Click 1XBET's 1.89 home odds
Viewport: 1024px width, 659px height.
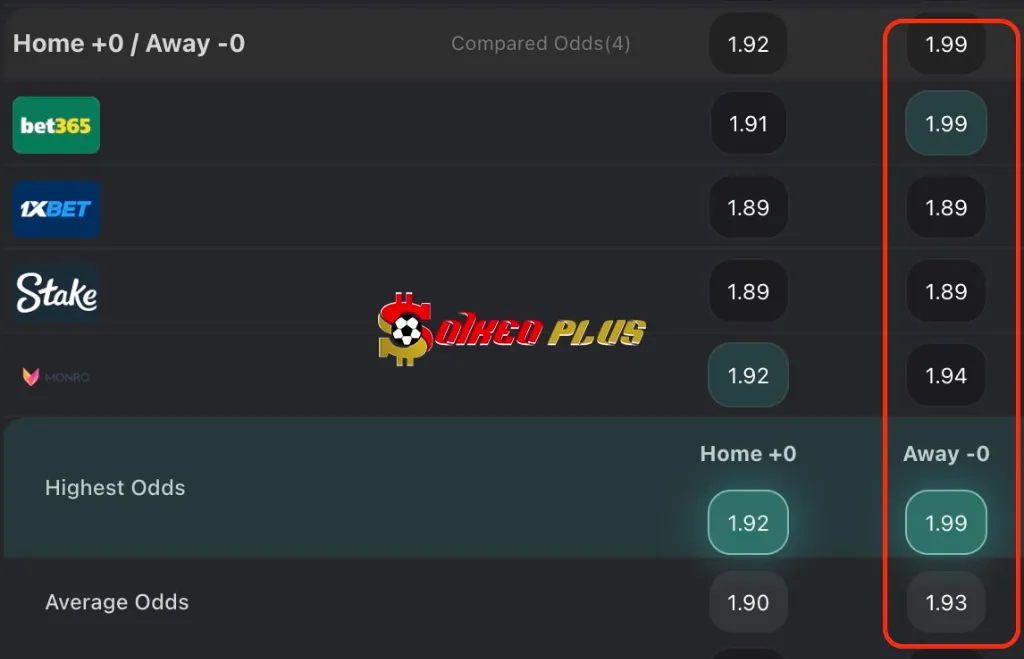point(748,207)
